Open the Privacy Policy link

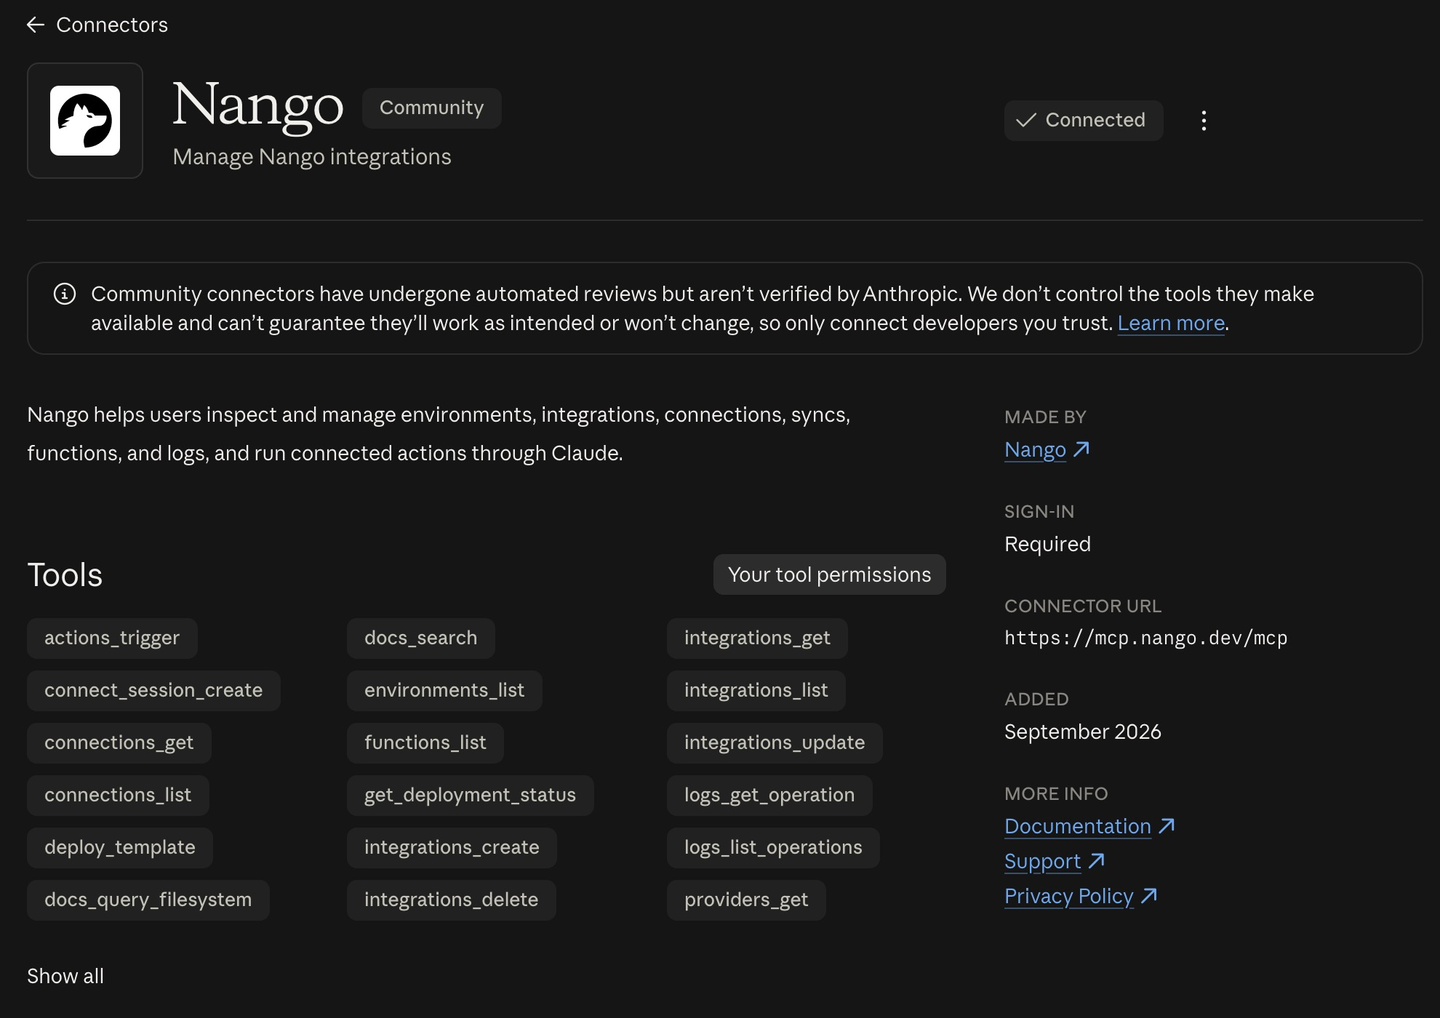tap(1080, 897)
